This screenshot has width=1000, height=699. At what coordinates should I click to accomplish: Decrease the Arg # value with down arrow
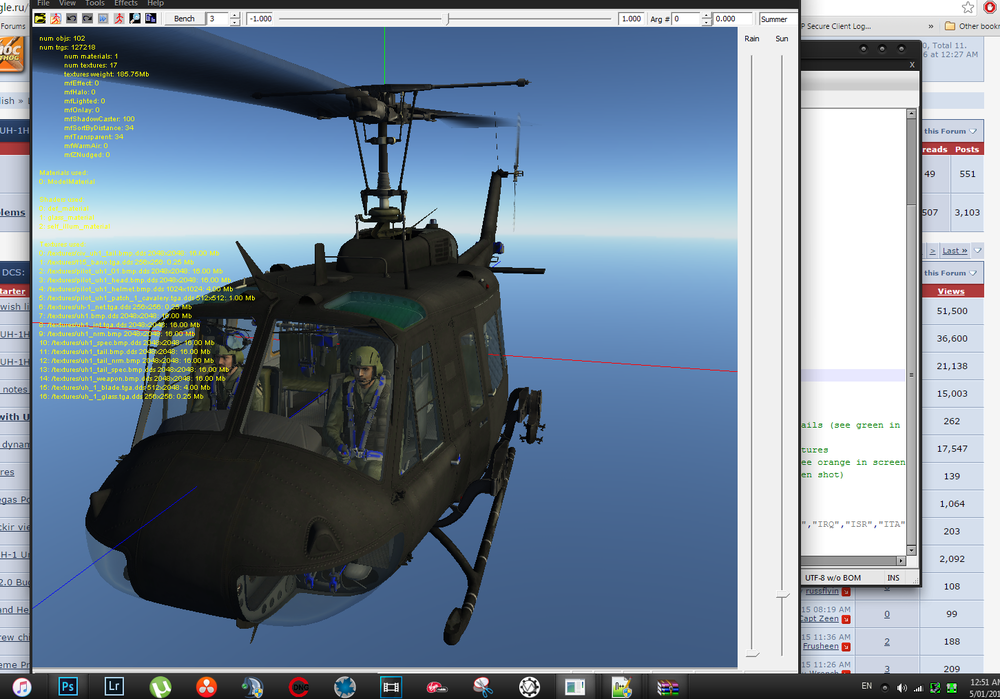[x=705, y=22]
